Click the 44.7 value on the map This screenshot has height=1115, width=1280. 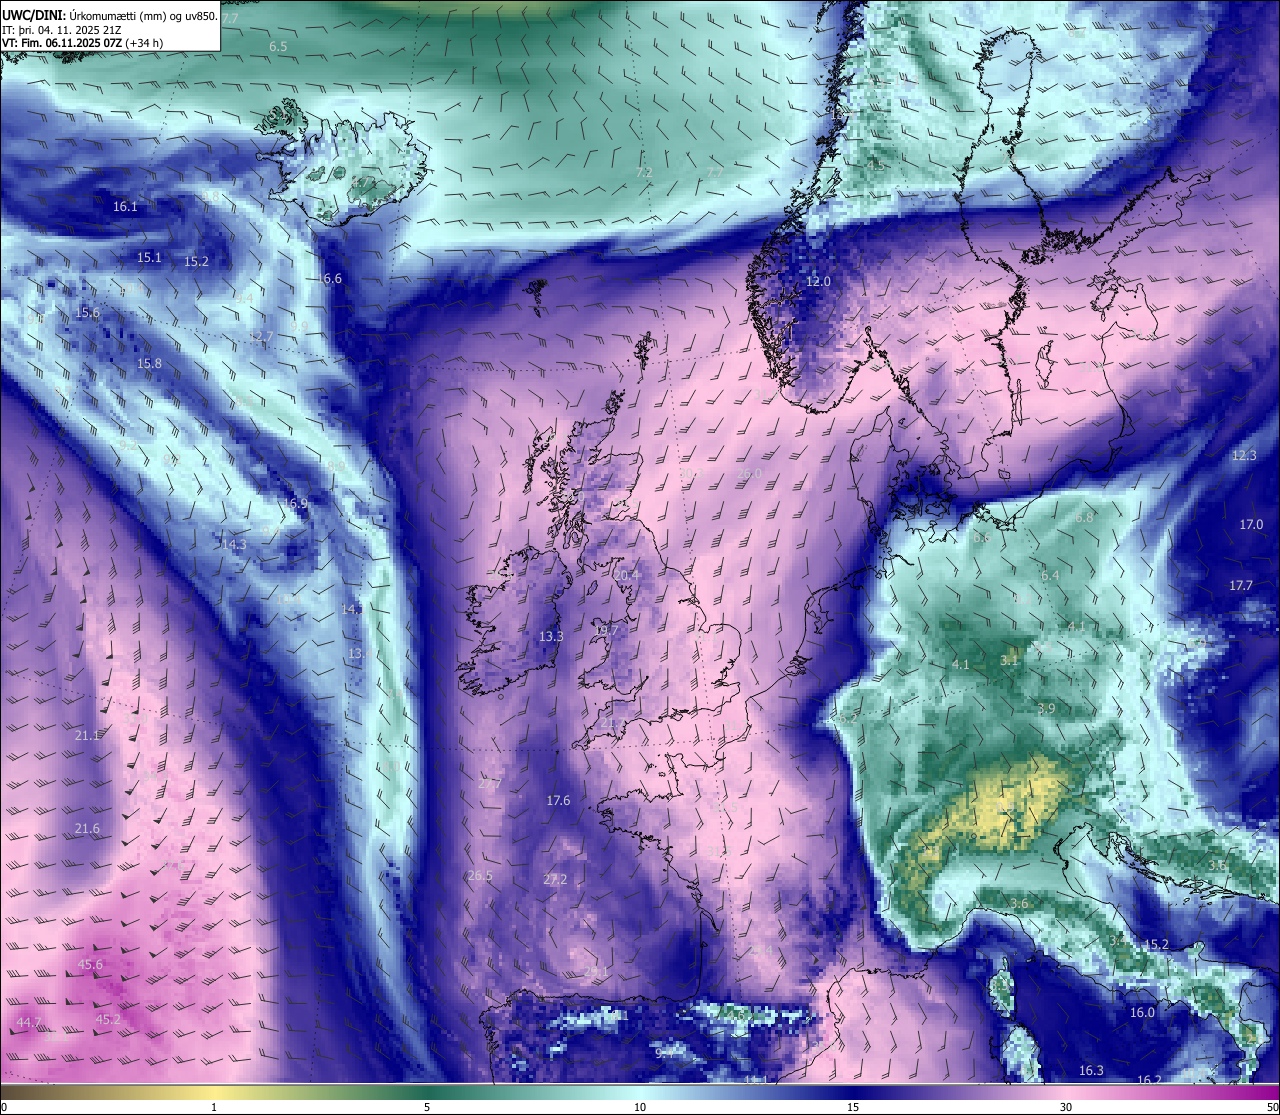(29, 1022)
